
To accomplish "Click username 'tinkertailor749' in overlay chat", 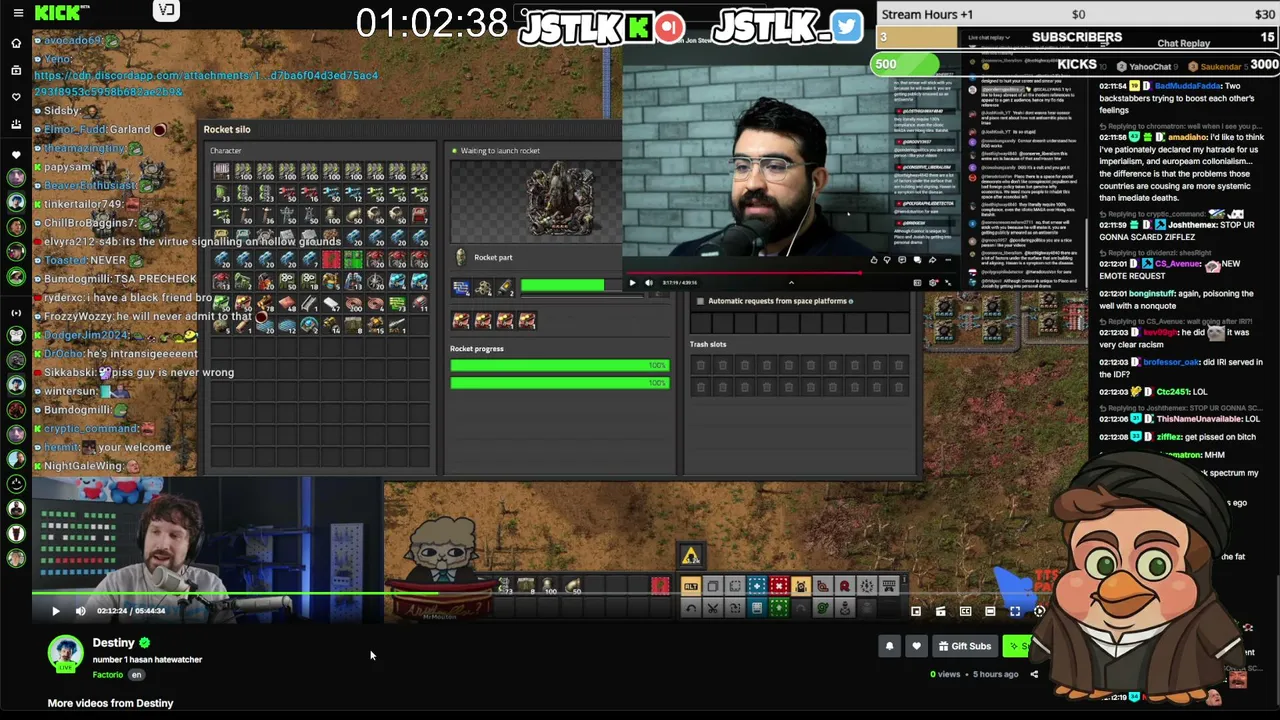I will point(82,204).
